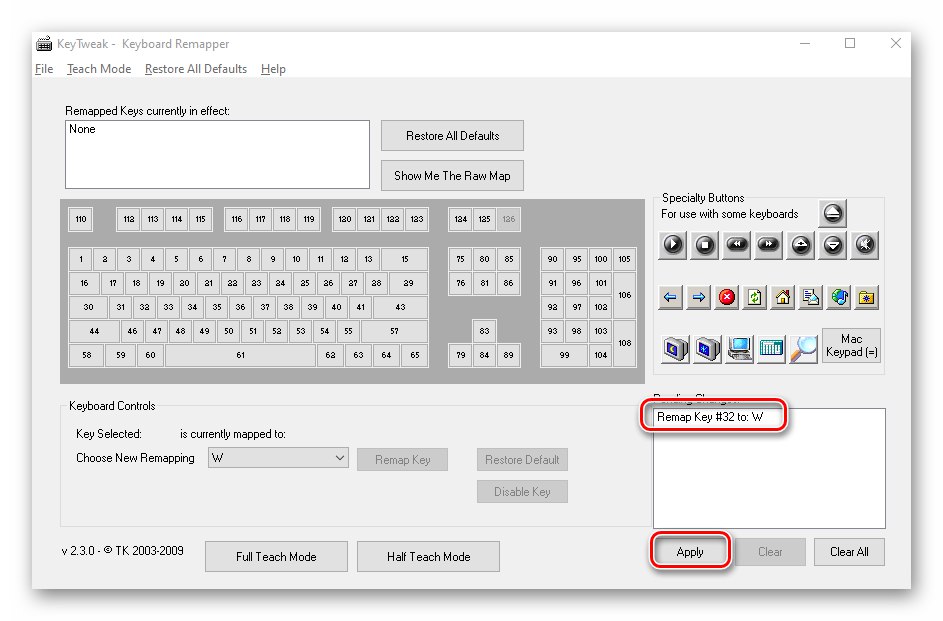Select keyboard key number 75
The width and height of the screenshot is (943, 621).
tap(460, 259)
